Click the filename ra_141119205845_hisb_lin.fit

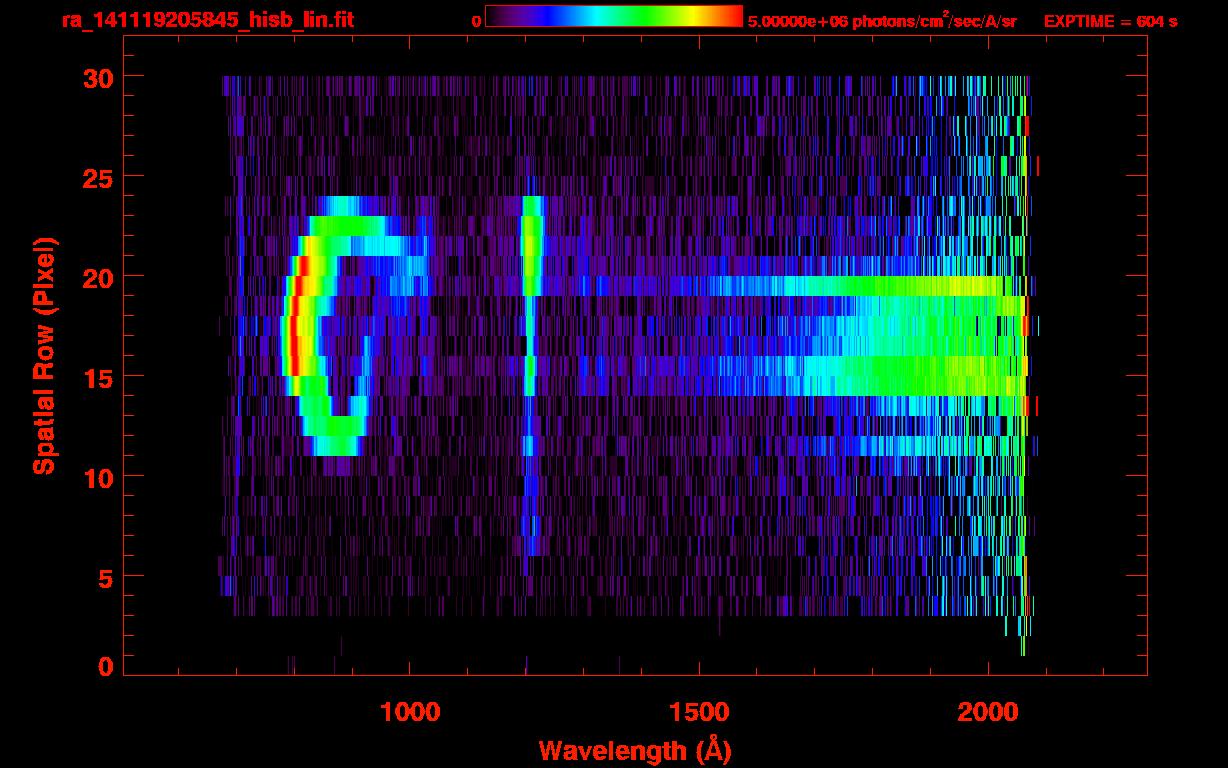[x=207, y=20]
